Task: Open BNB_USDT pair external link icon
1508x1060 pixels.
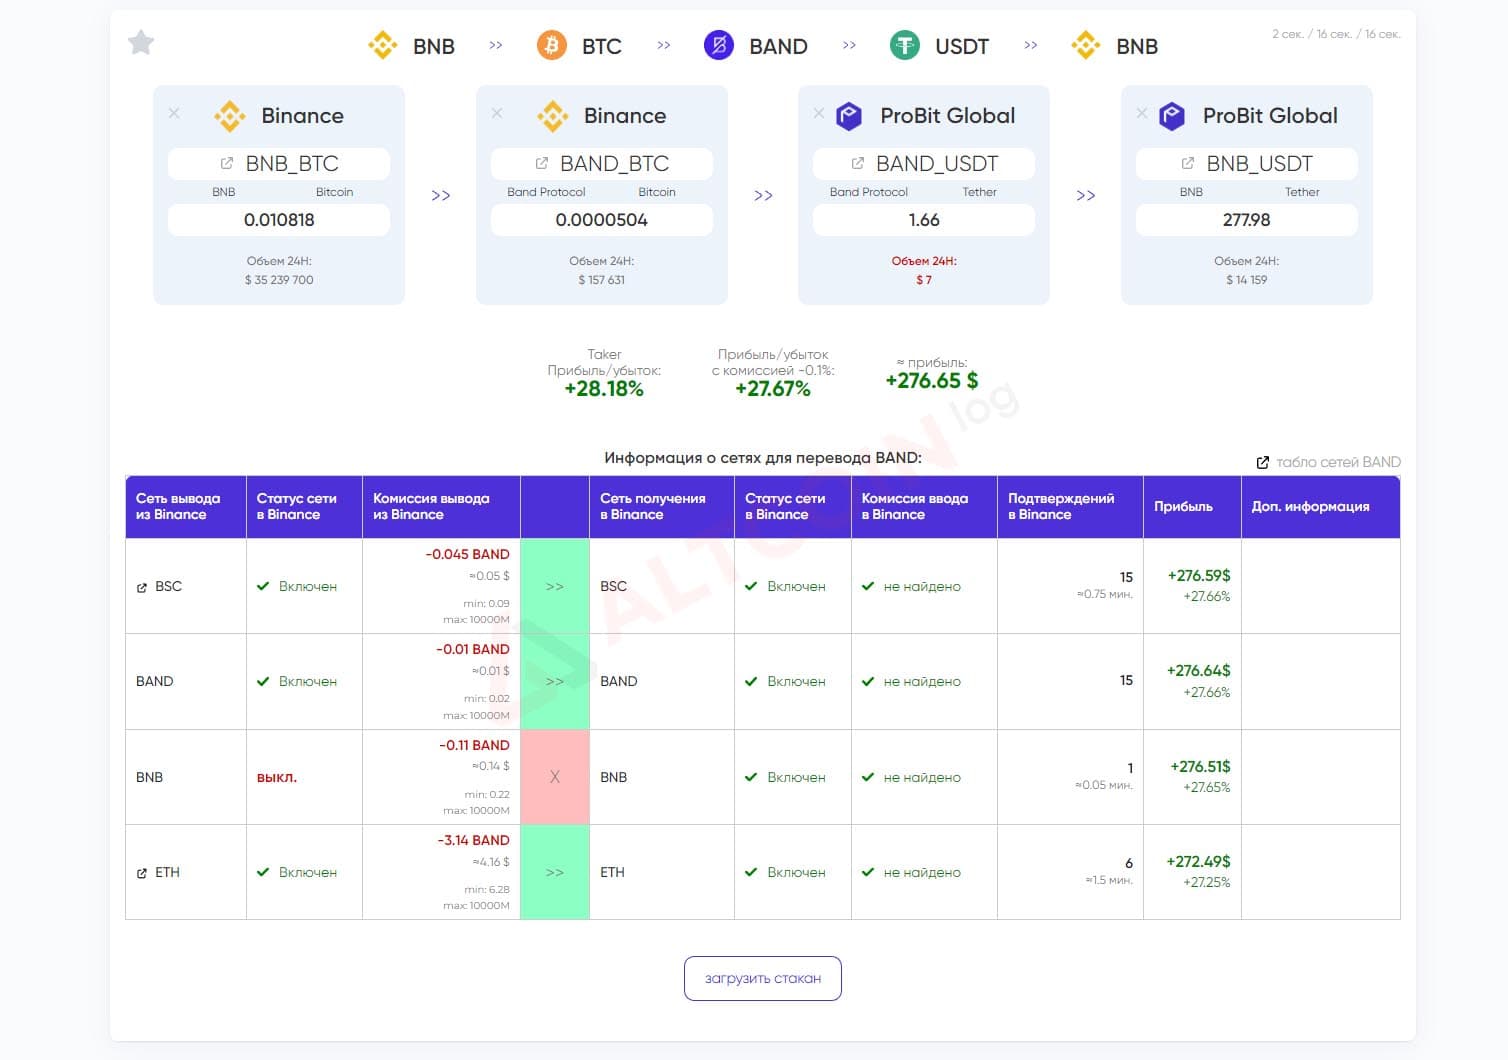Action: 1188,163
